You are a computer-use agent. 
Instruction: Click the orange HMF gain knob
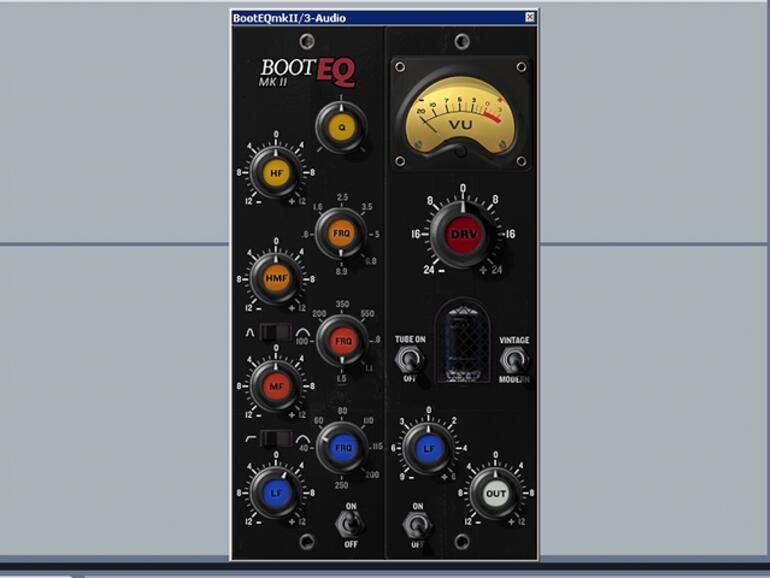(276, 278)
